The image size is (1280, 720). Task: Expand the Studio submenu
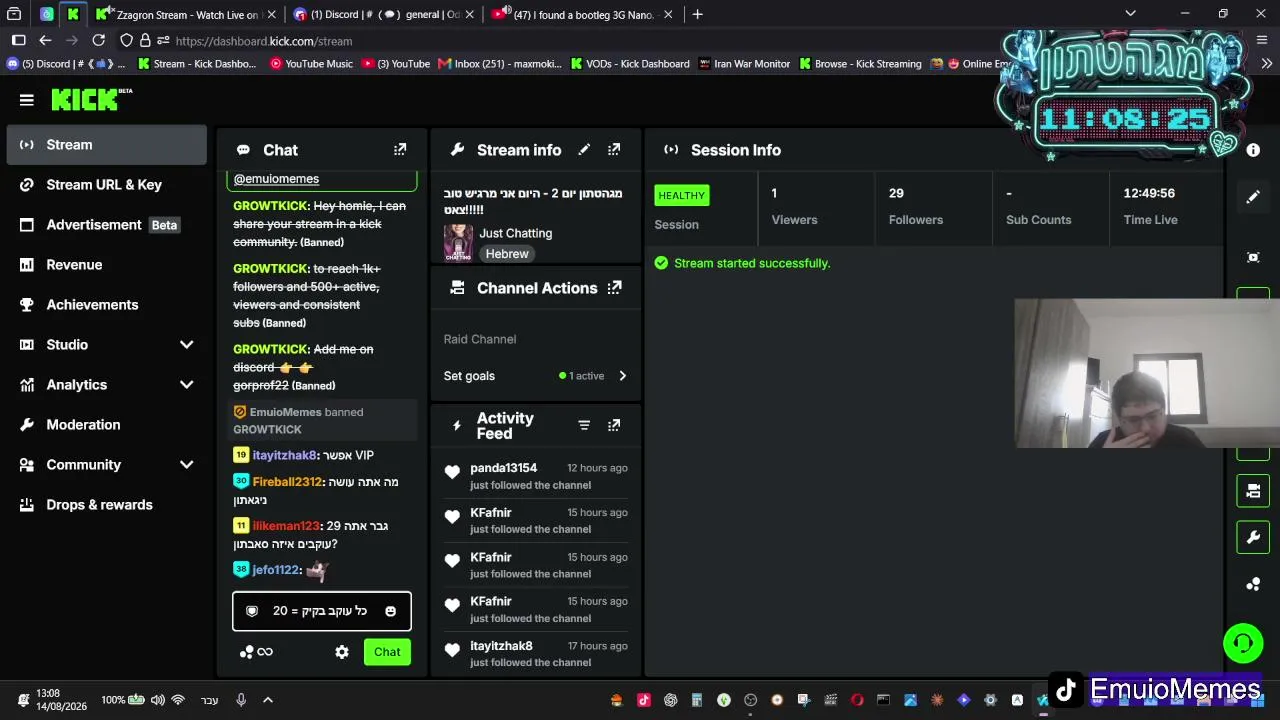coord(186,345)
